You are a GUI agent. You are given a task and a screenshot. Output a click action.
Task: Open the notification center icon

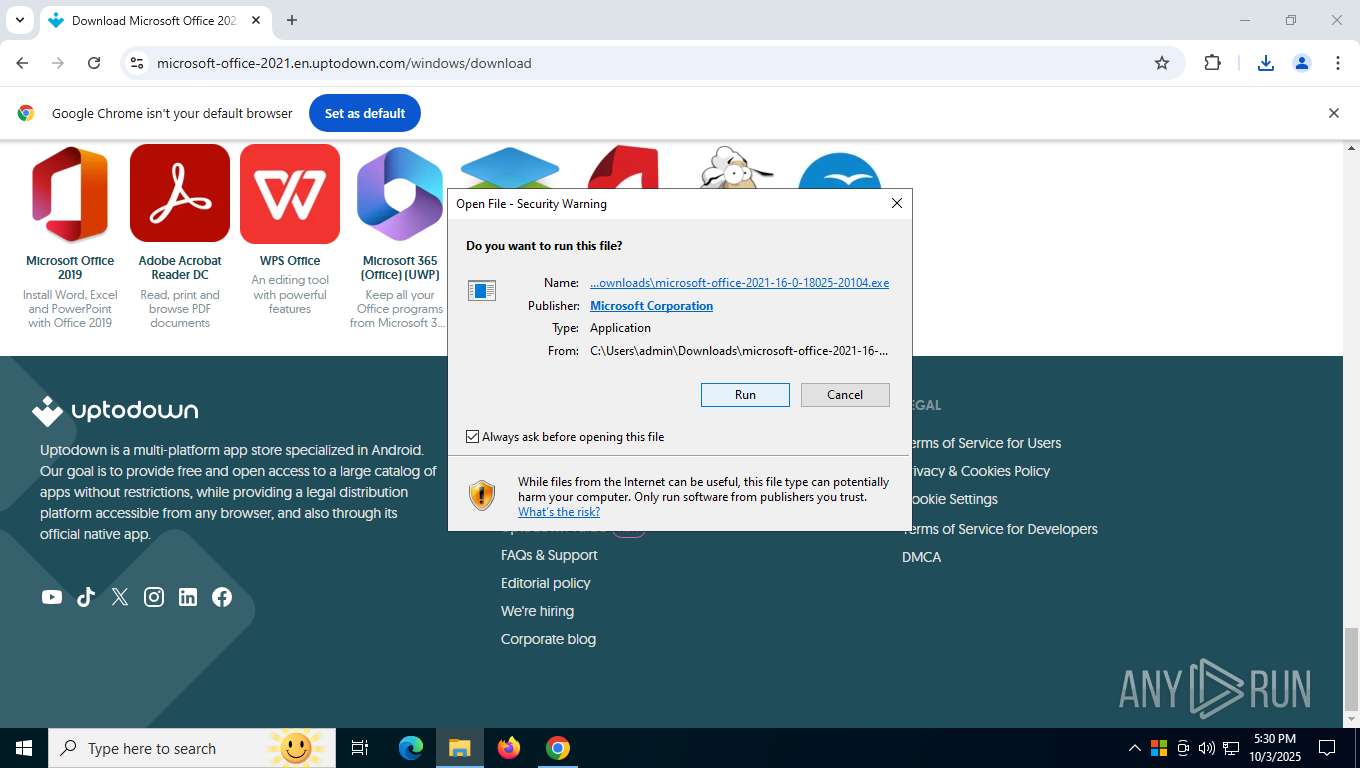click(1327, 748)
